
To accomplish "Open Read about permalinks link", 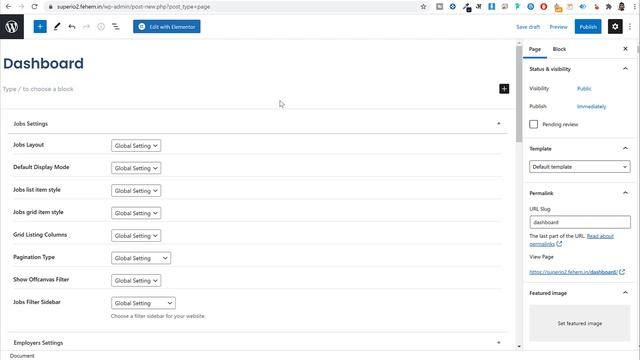I will [x=571, y=240].
